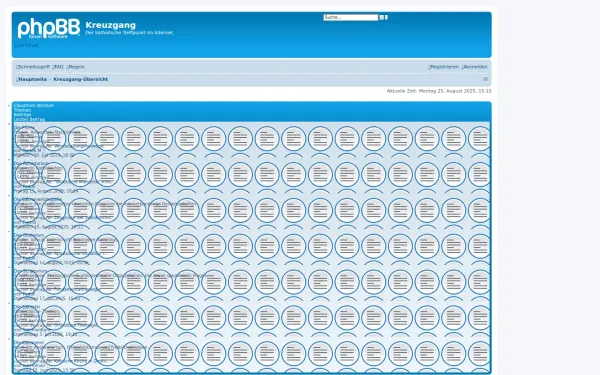Image resolution: width=600 pixels, height=375 pixels.
Task: Click the Kreuzgang site title
Action: click(x=111, y=25)
